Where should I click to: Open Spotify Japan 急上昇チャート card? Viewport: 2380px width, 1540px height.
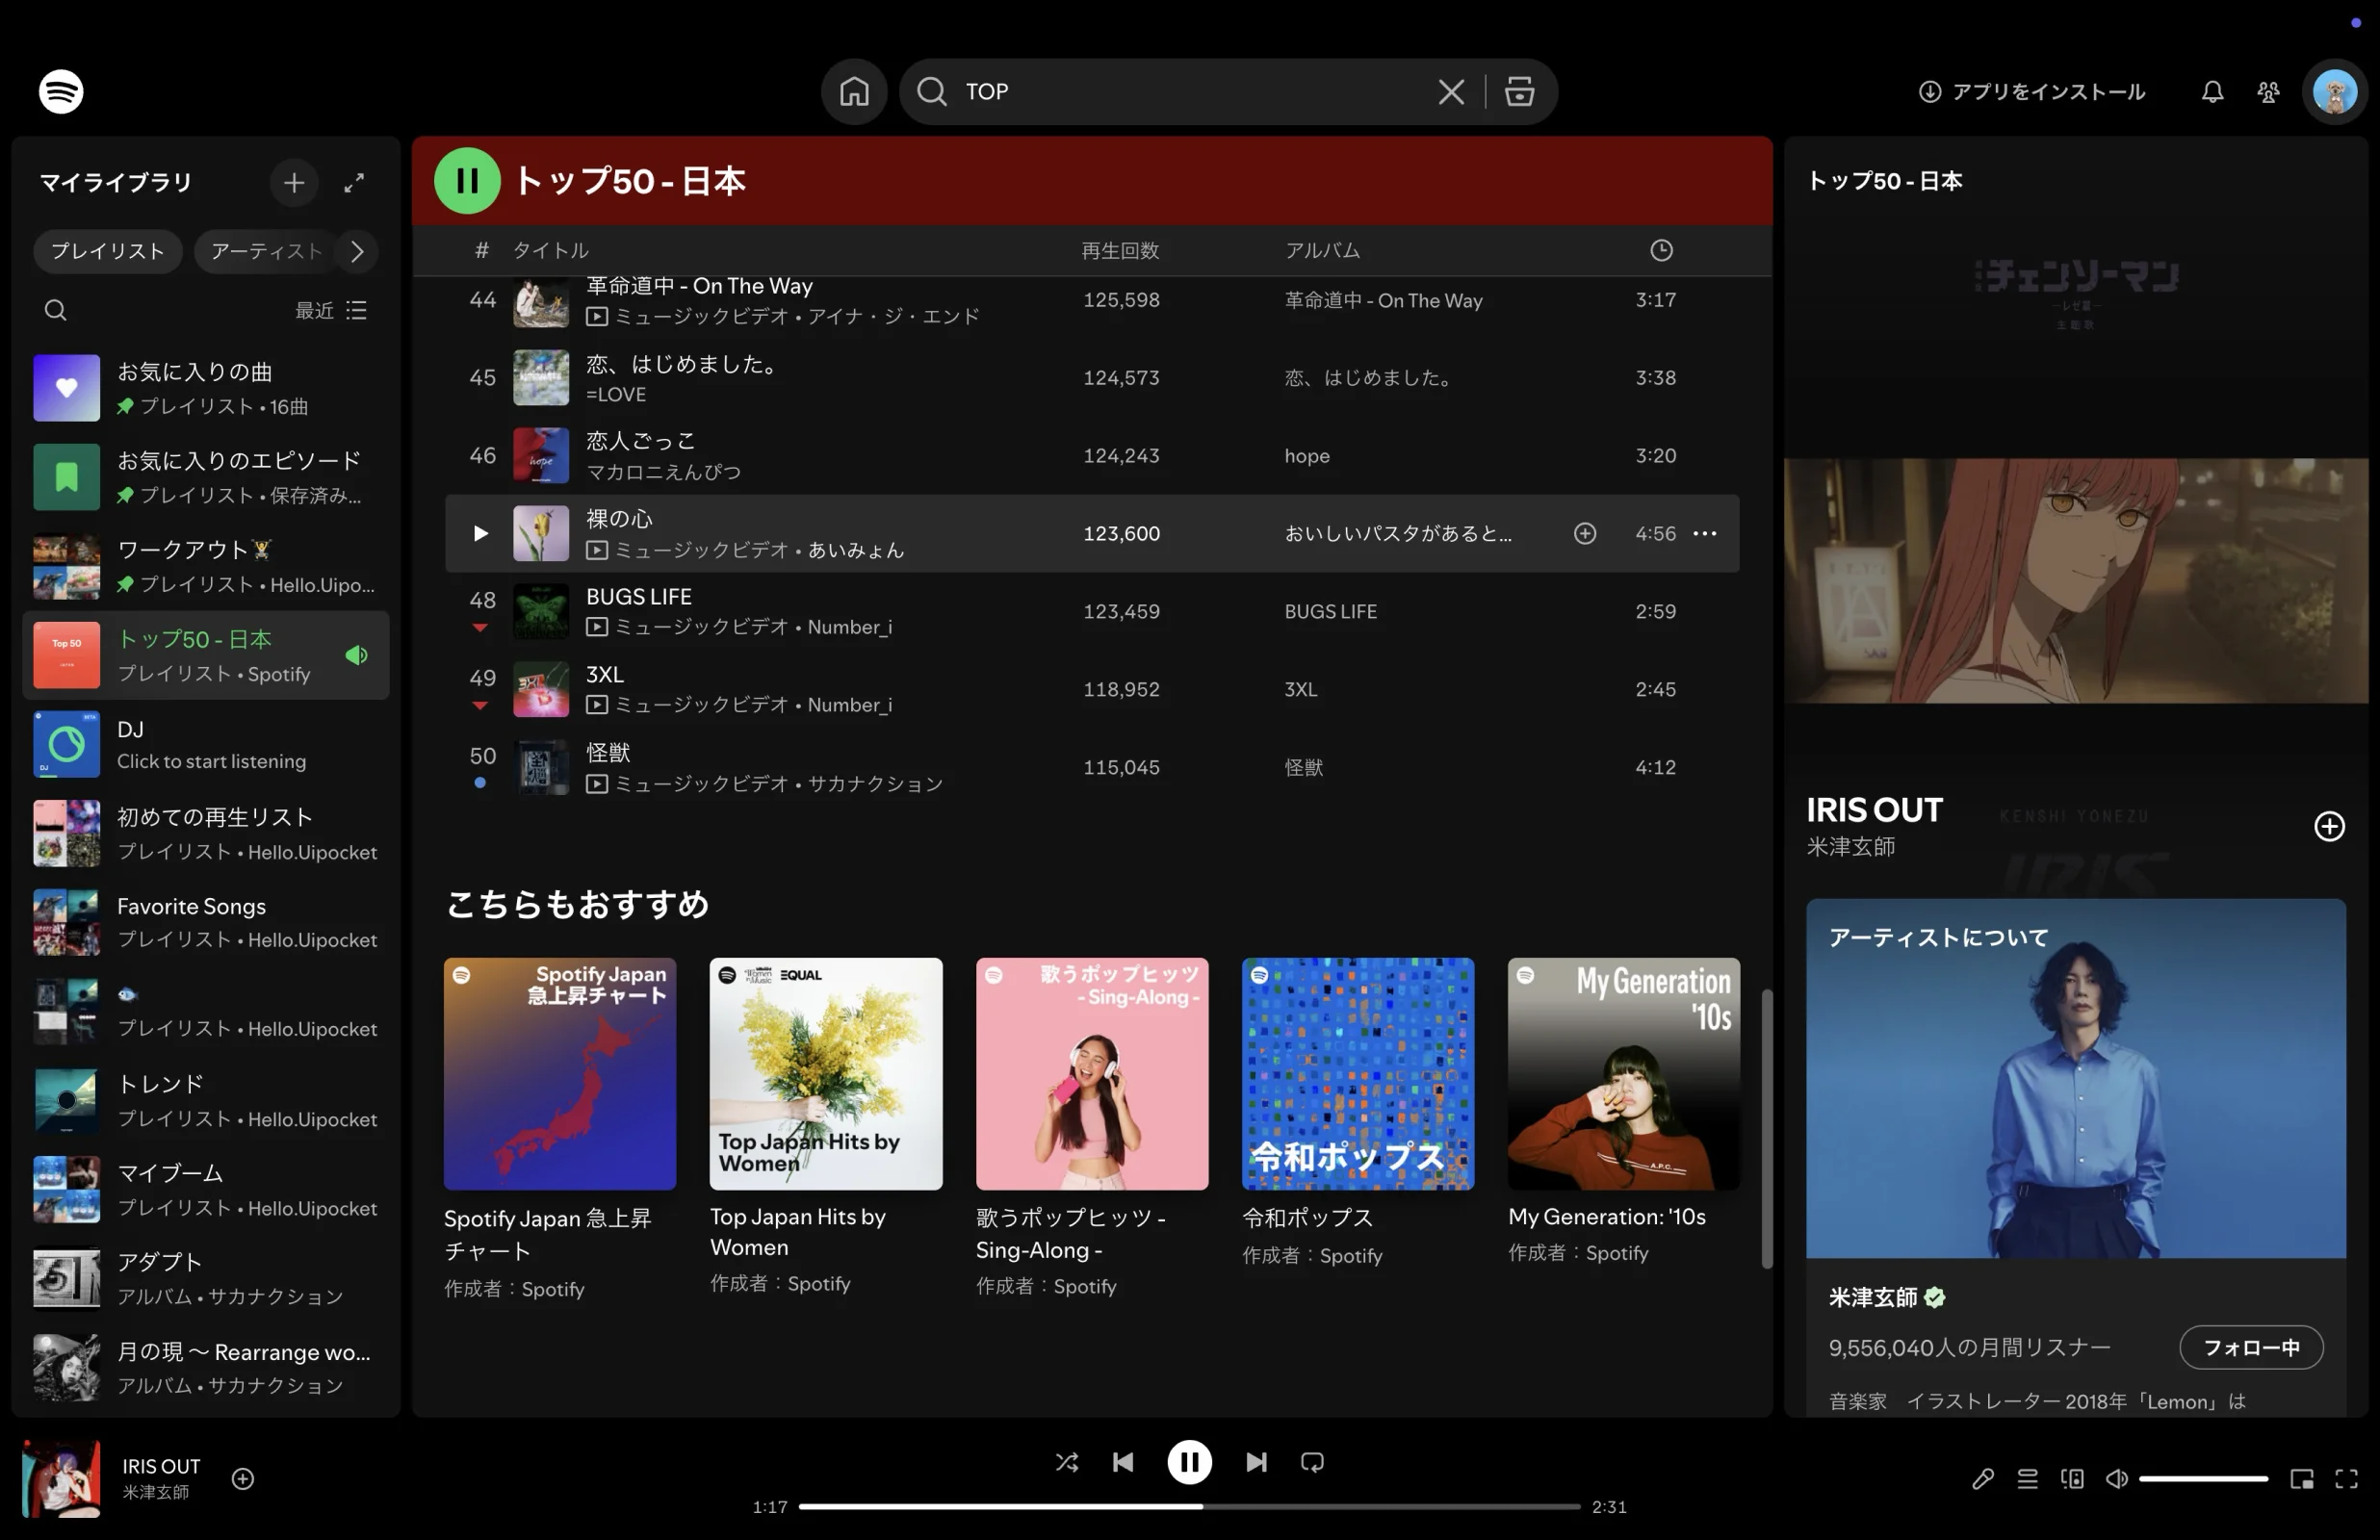[x=559, y=1128]
